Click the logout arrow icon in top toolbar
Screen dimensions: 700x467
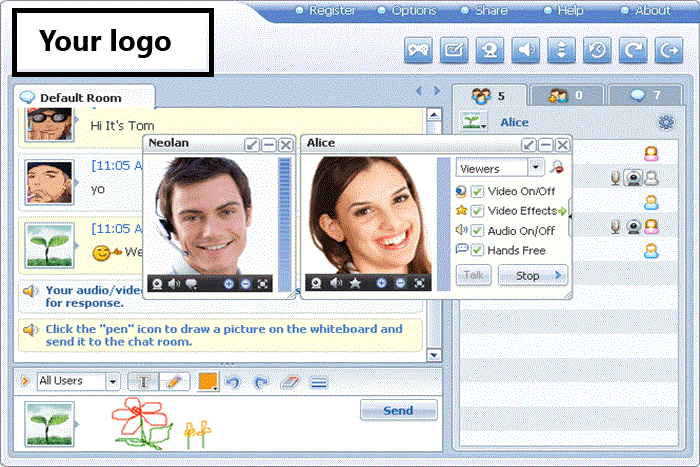point(667,50)
